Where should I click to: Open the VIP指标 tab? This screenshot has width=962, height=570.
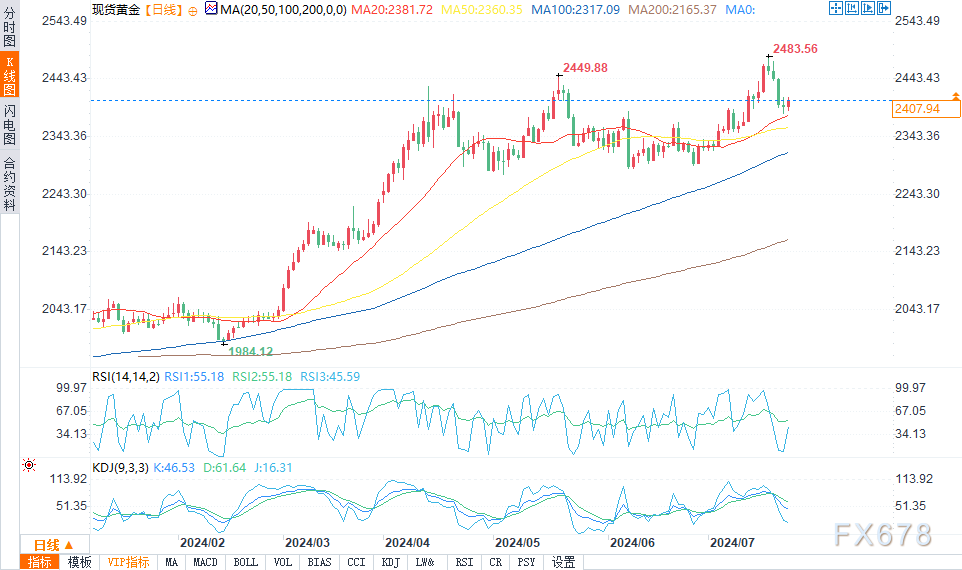coord(128,562)
